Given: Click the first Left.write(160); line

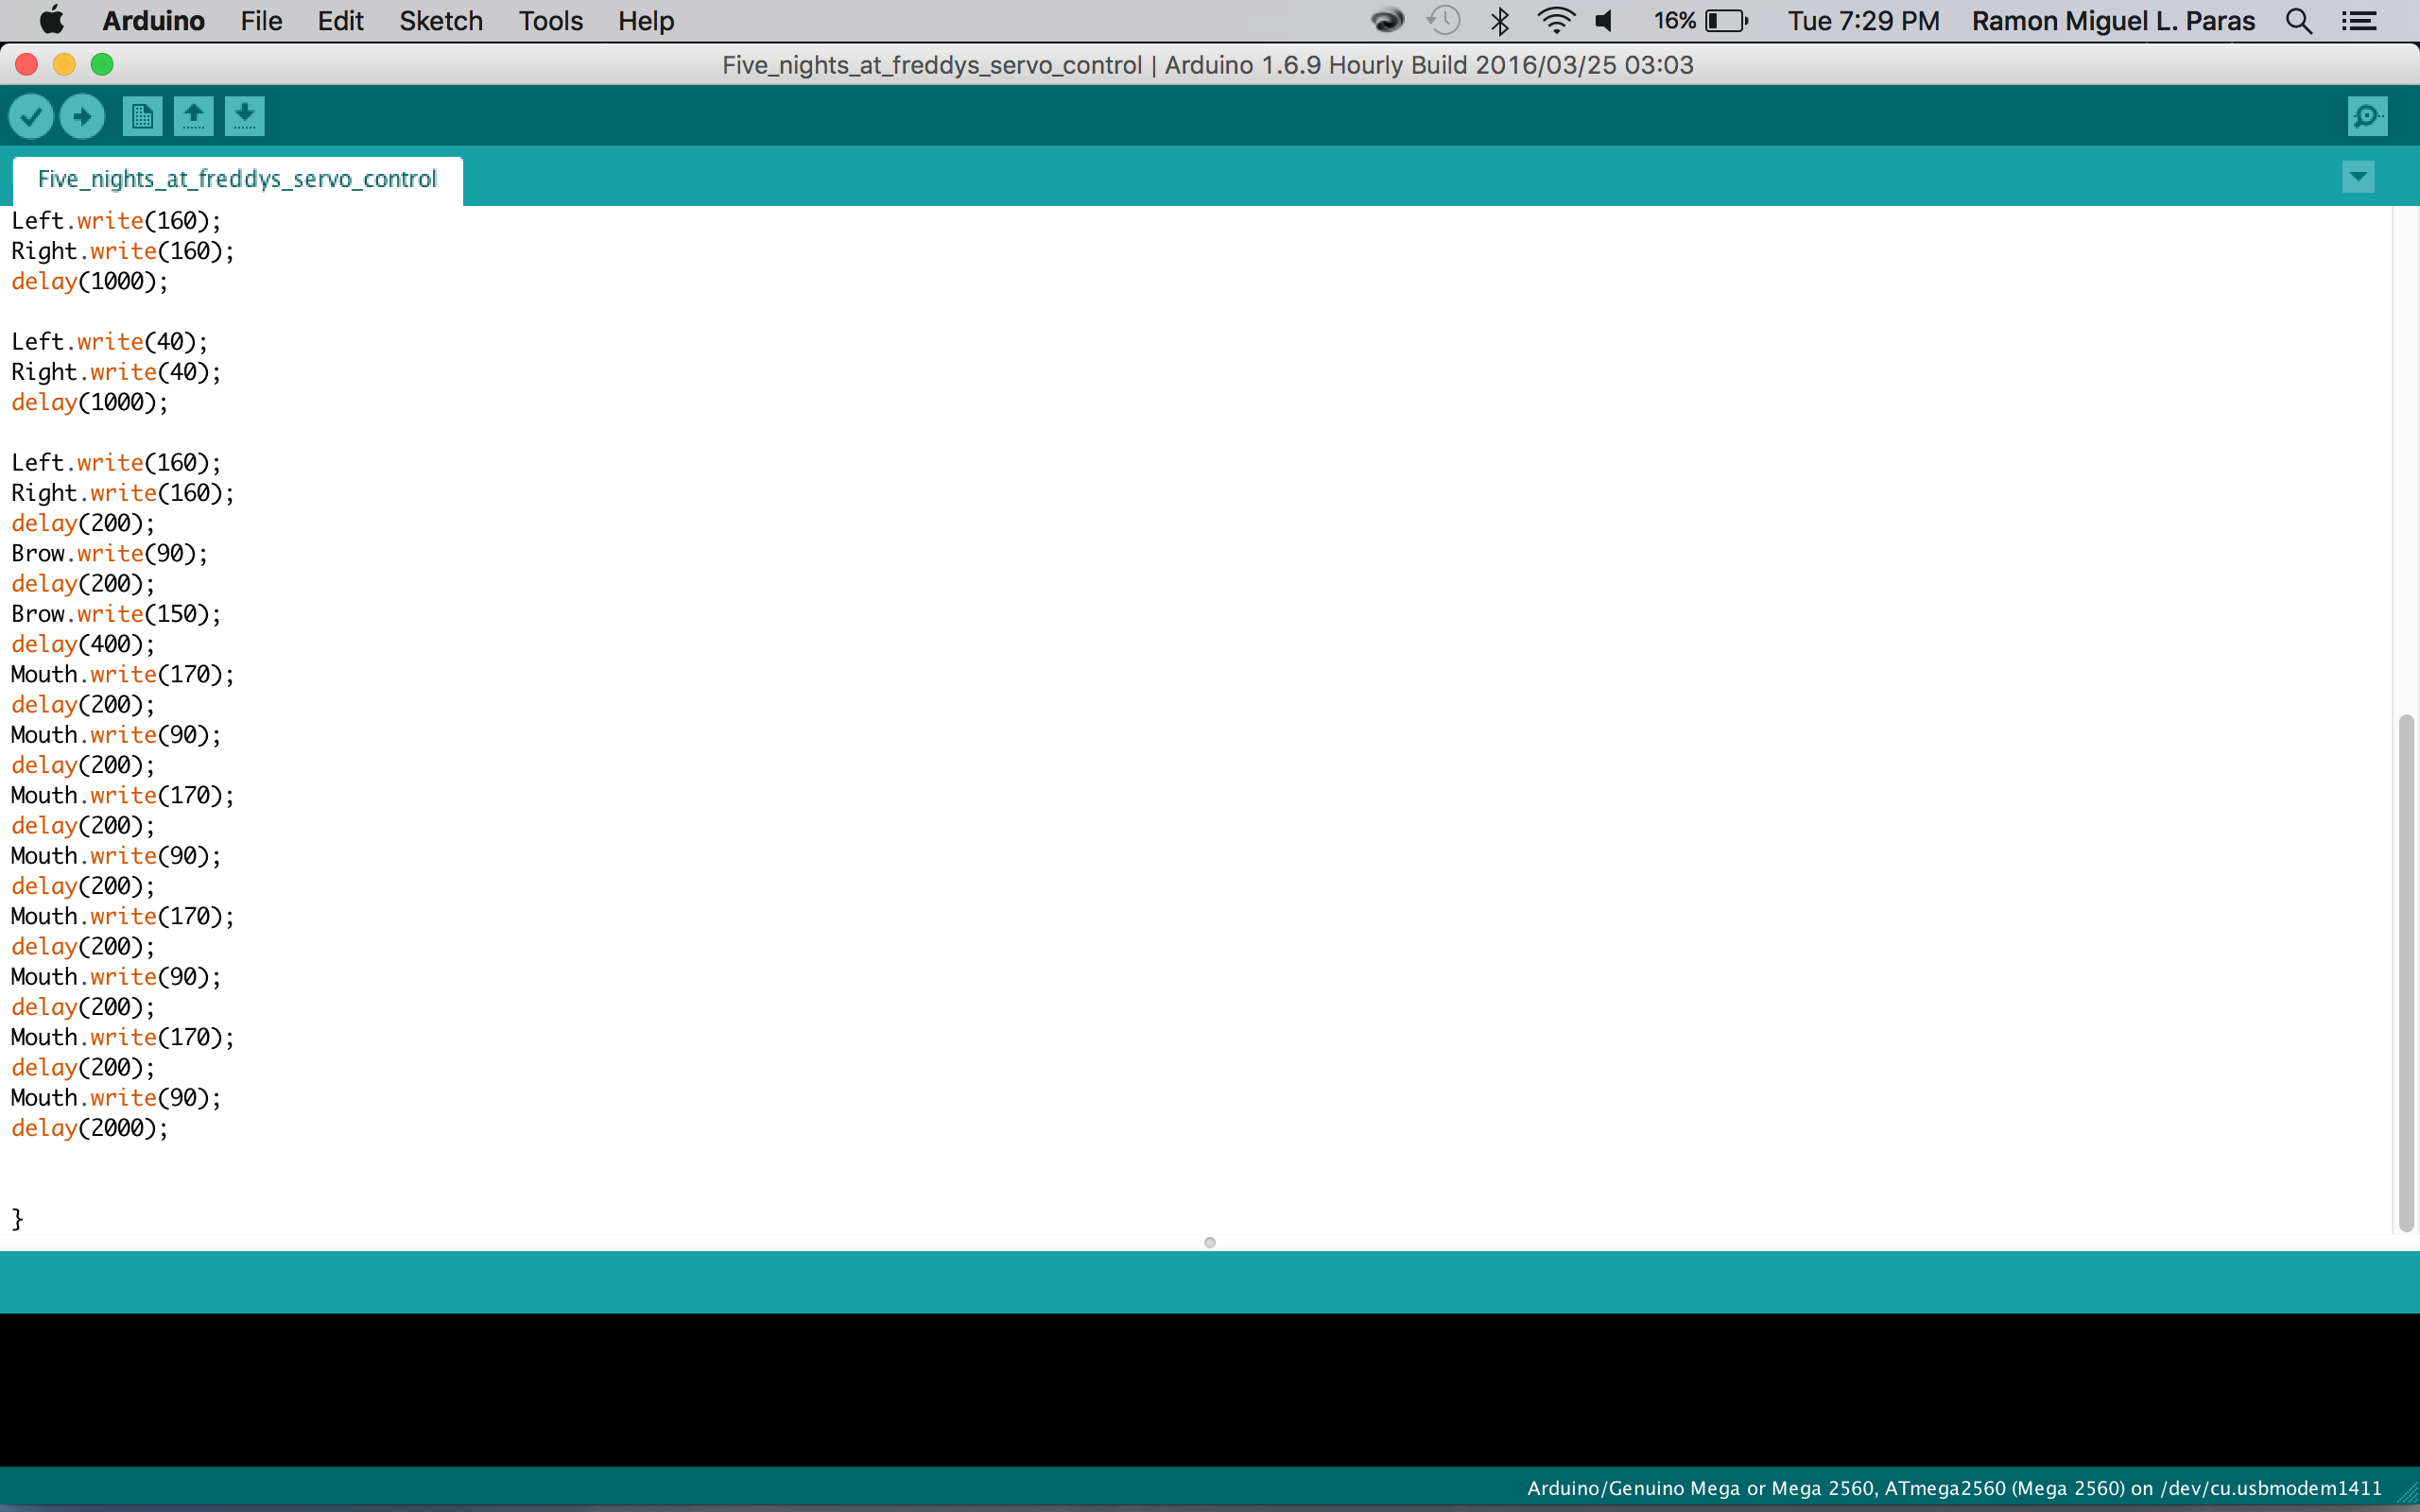Looking at the screenshot, I should 116,220.
